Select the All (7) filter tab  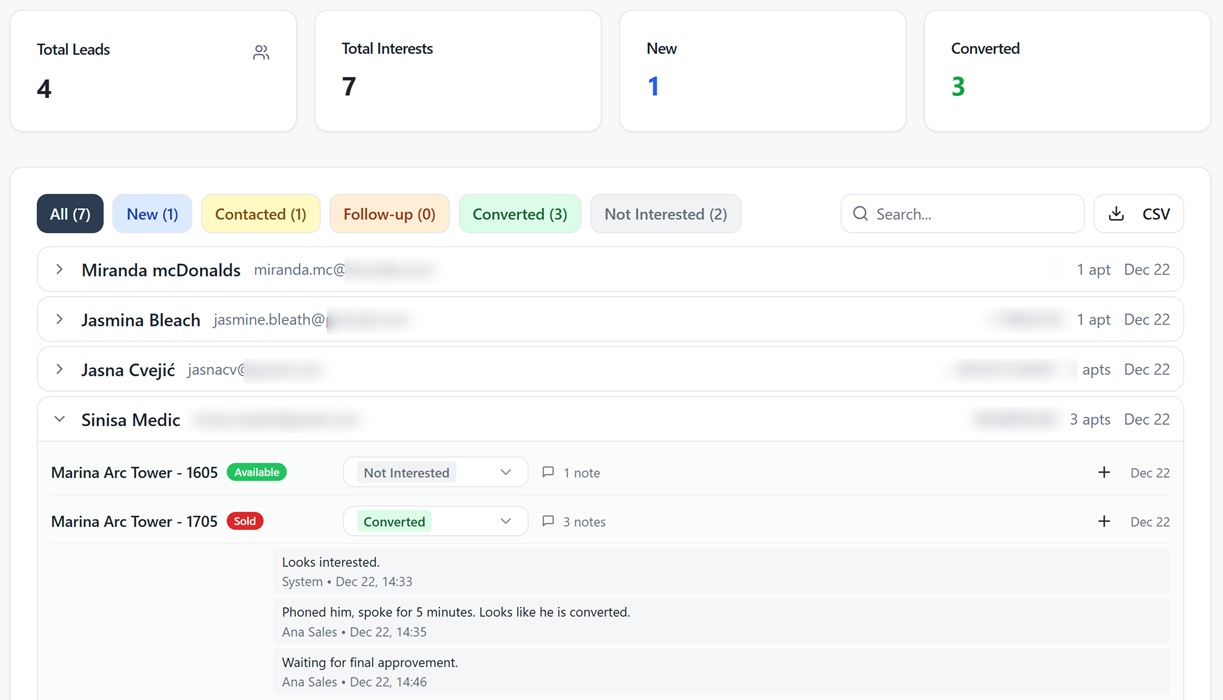[70, 214]
